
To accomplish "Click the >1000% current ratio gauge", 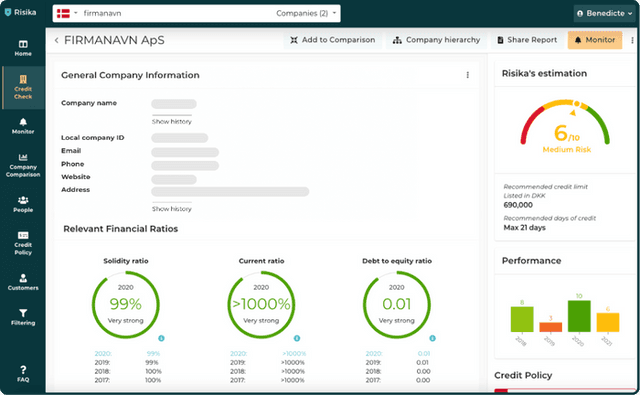I will 261,305.
